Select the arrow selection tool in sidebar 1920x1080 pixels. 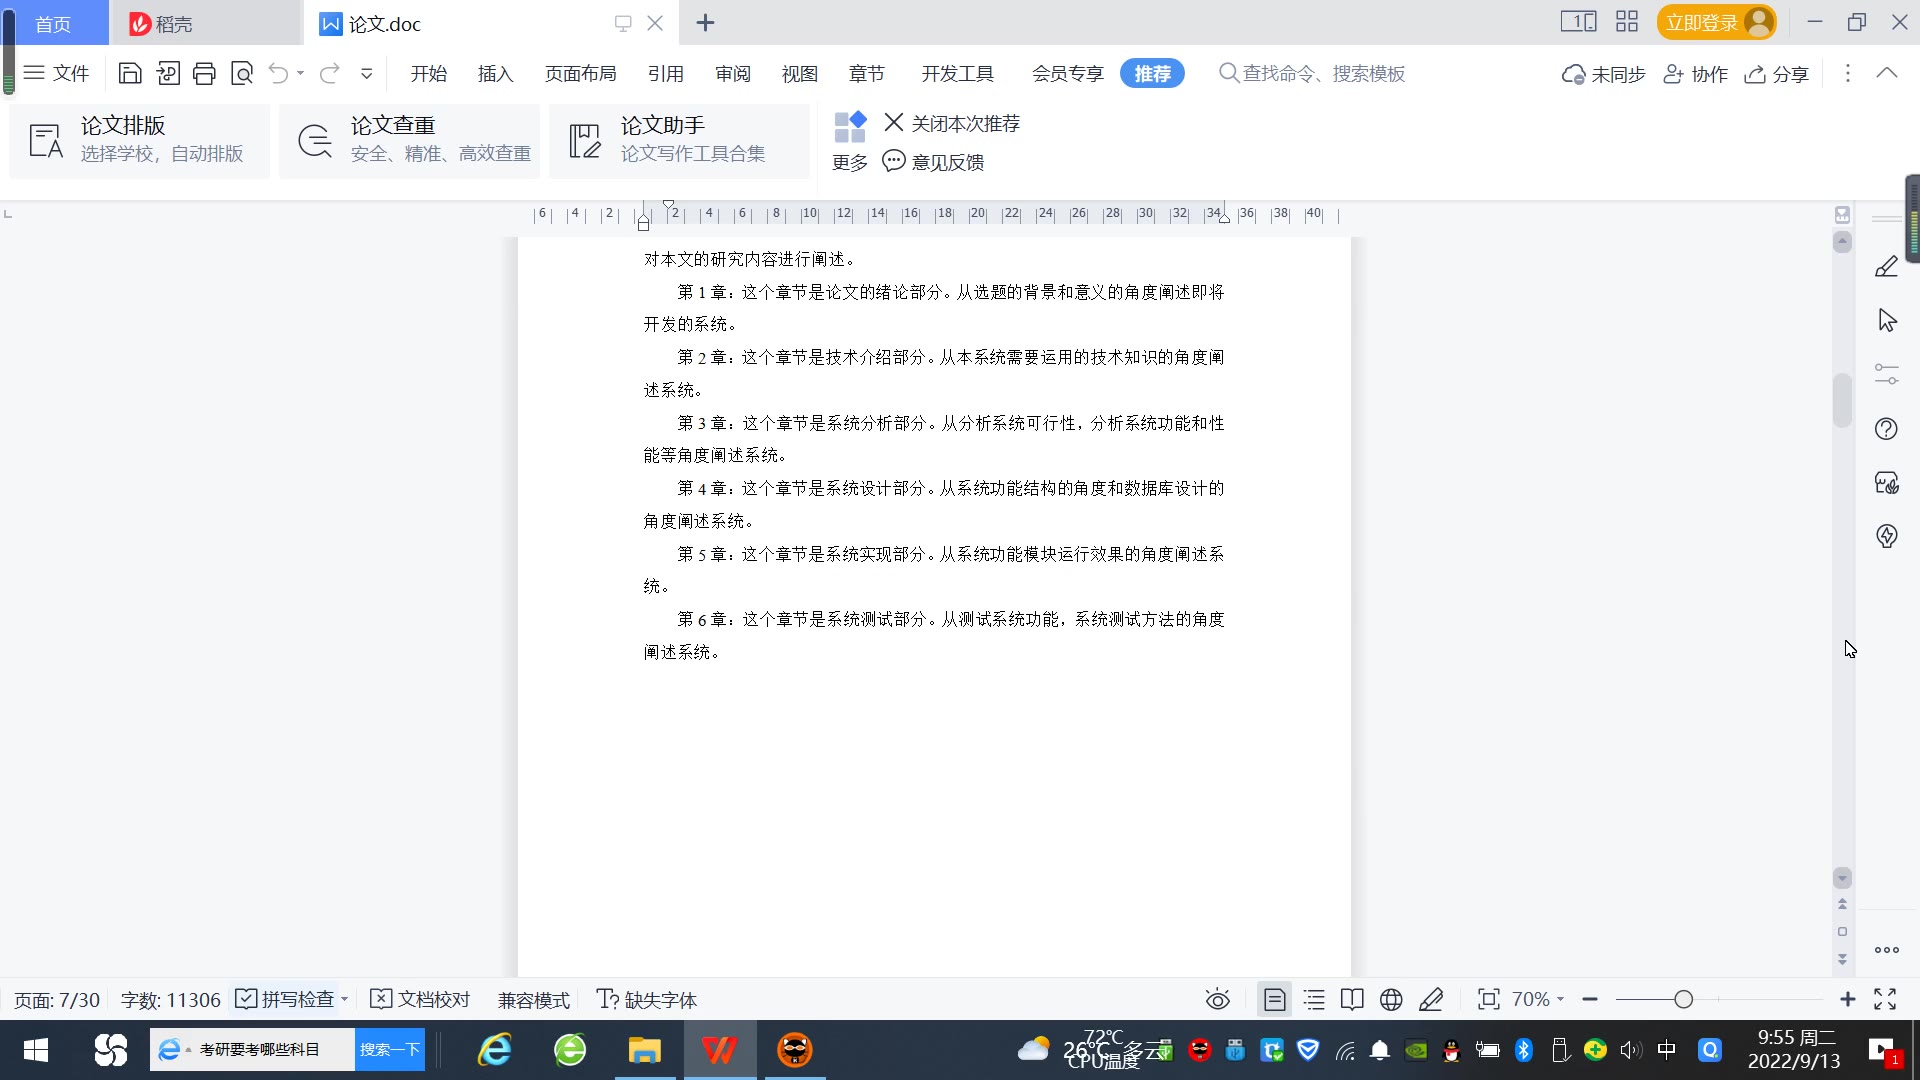pos(1886,320)
